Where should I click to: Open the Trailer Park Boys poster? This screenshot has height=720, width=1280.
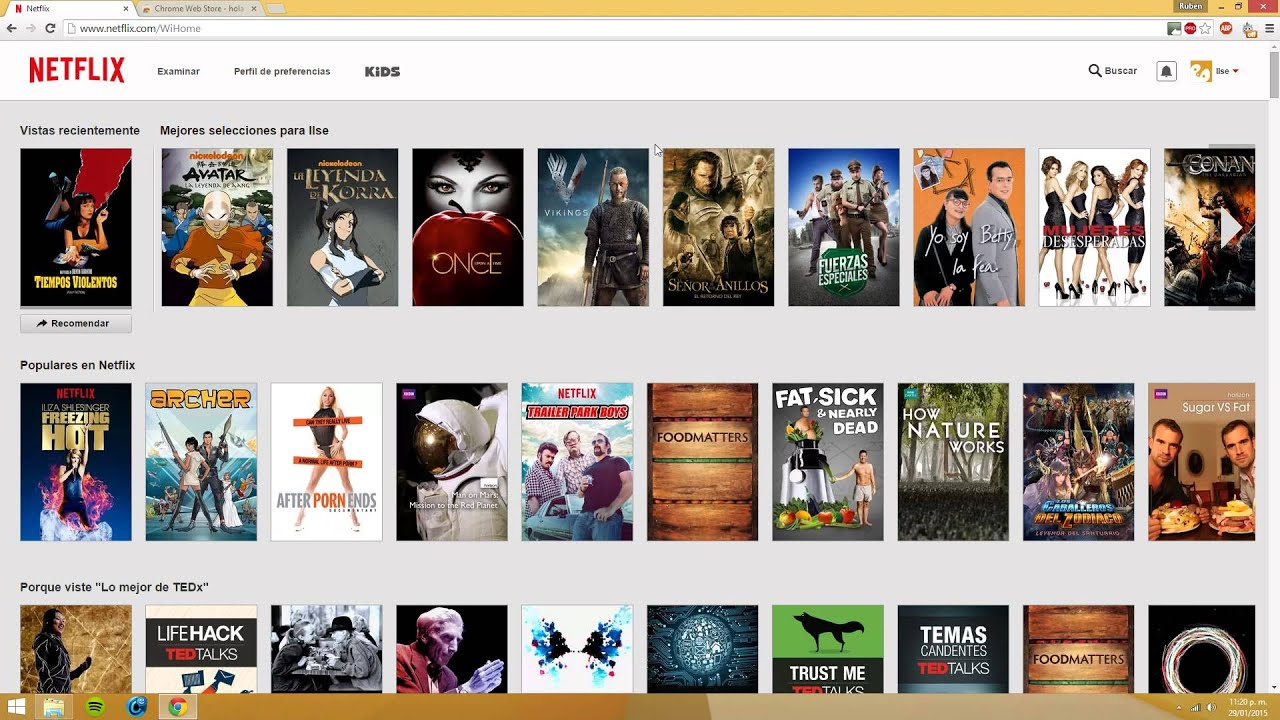[x=577, y=462]
